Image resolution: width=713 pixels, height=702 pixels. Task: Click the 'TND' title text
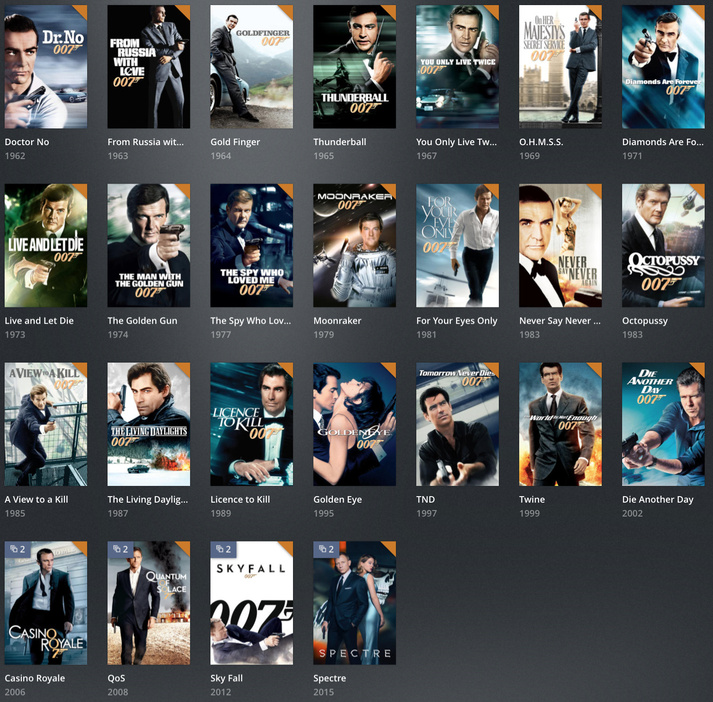426,499
